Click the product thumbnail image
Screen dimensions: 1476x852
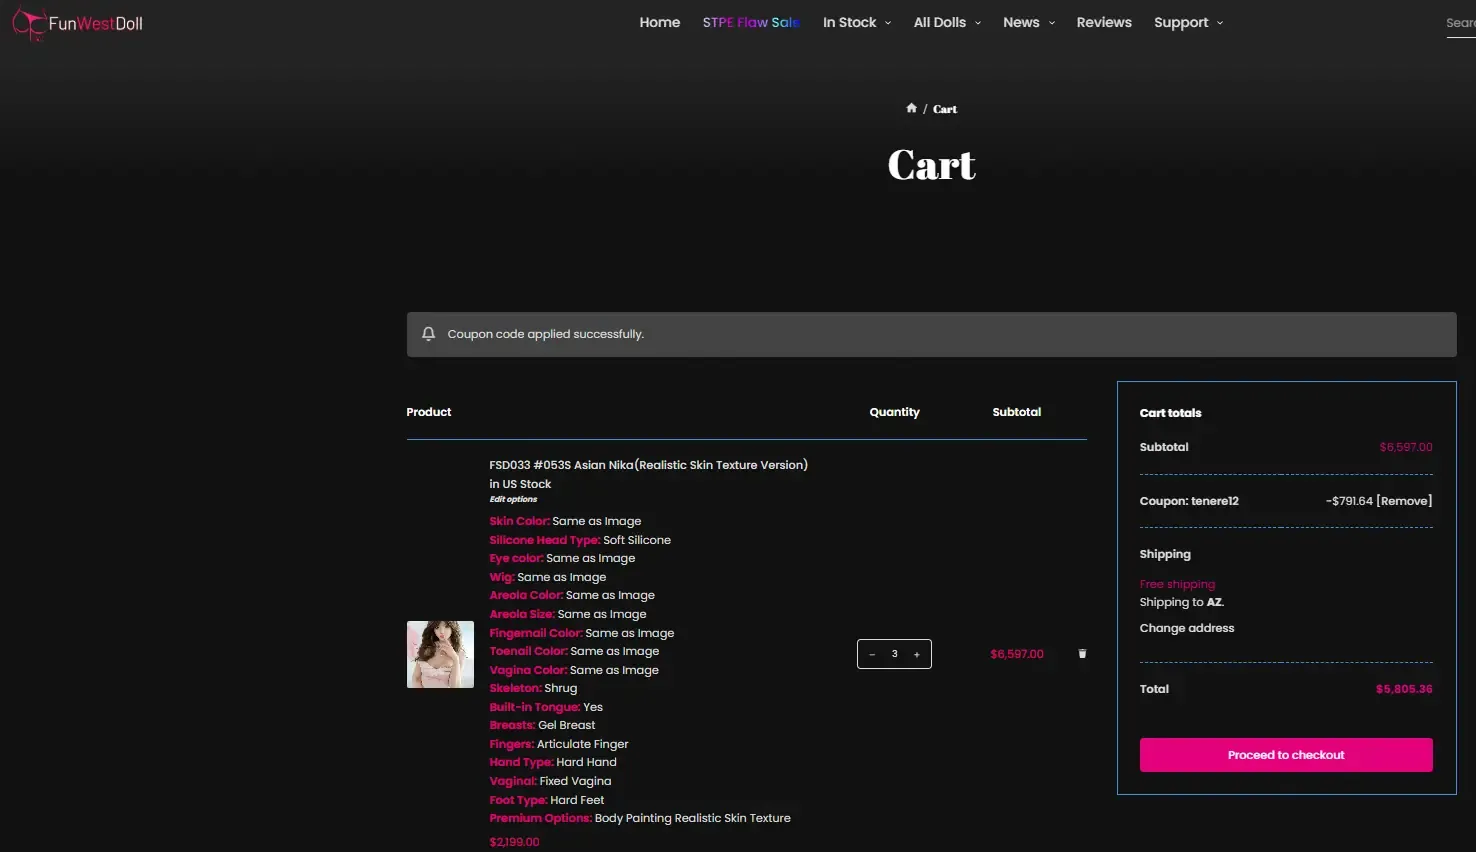coord(440,654)
